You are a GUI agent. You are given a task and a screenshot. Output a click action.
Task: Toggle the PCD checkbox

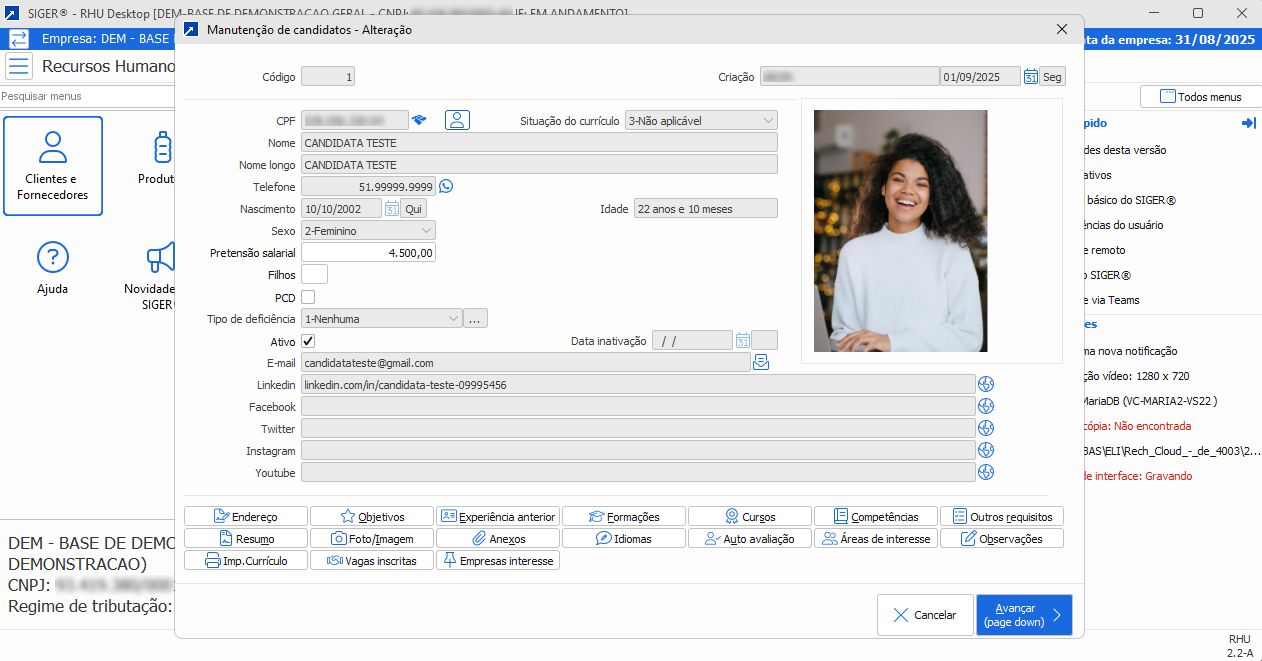tap(308, 297)
